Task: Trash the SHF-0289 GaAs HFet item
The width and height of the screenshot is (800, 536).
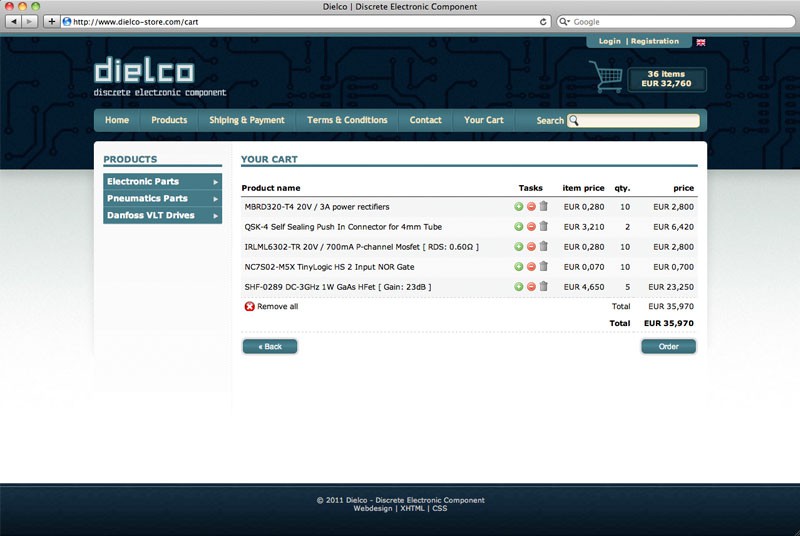Action: 544,287
